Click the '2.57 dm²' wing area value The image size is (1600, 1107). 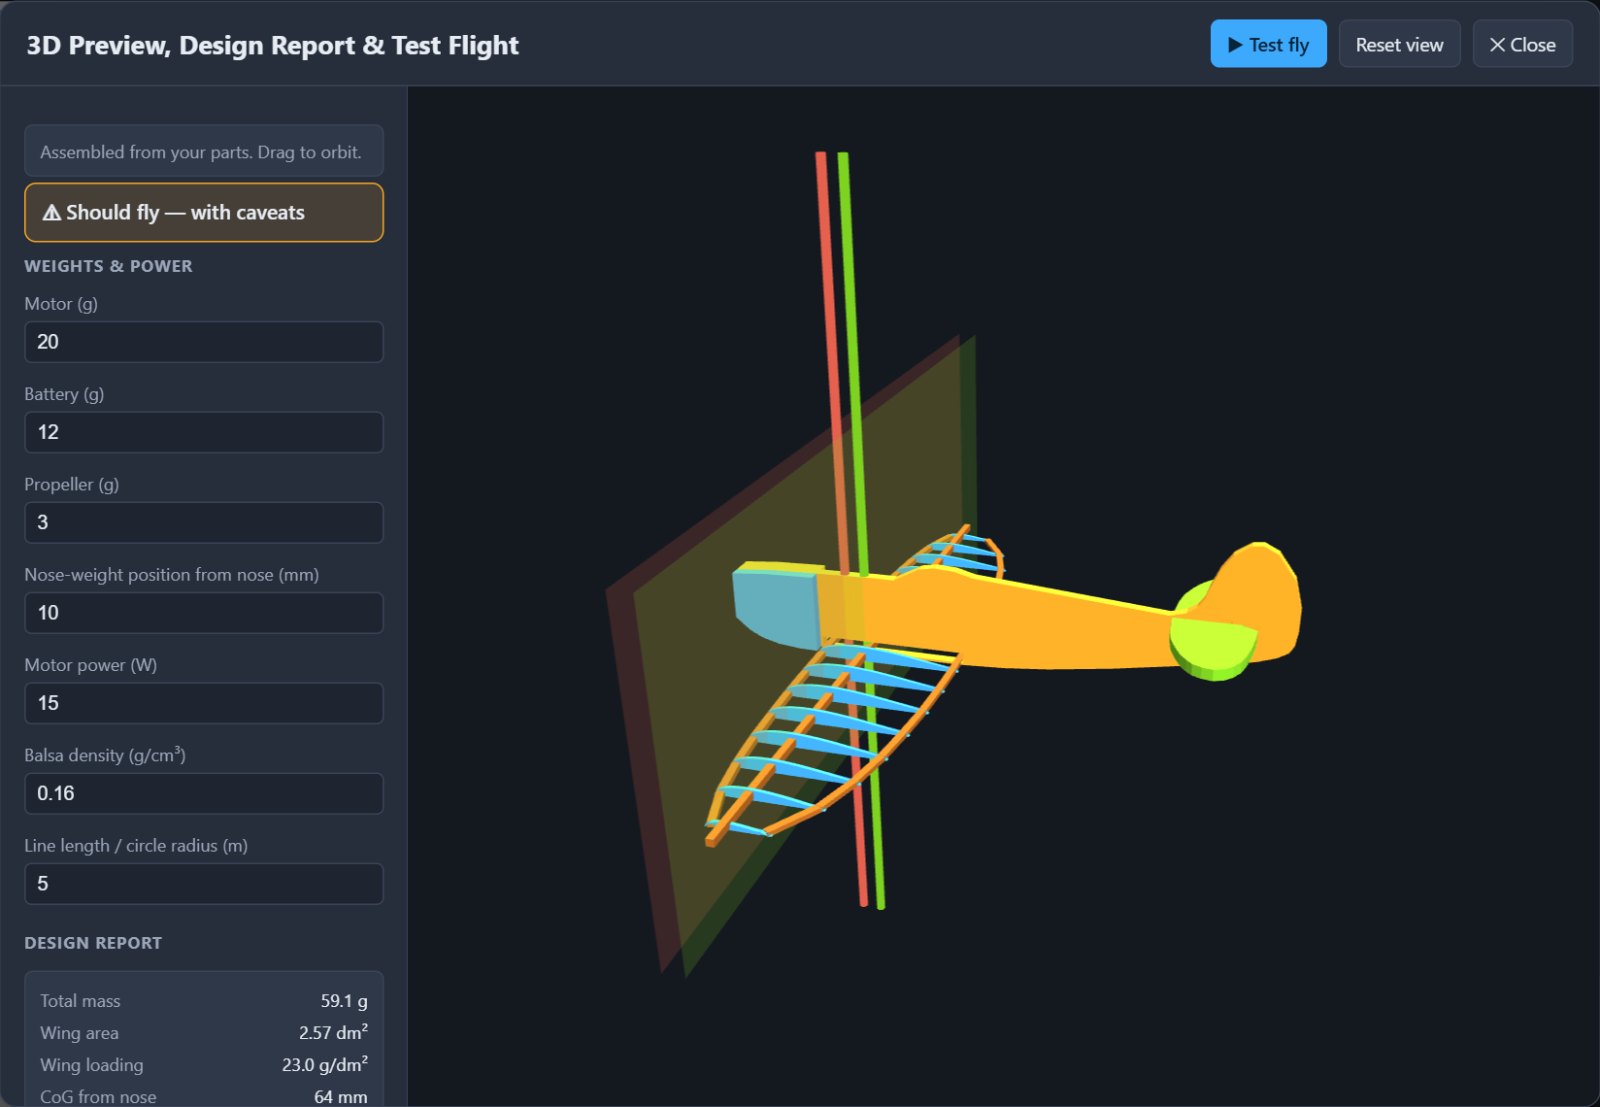(x=333, y=1032)
